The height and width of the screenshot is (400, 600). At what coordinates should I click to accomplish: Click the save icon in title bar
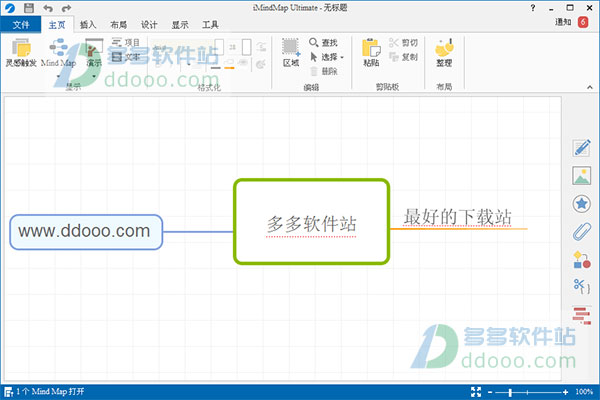point(29,8)
